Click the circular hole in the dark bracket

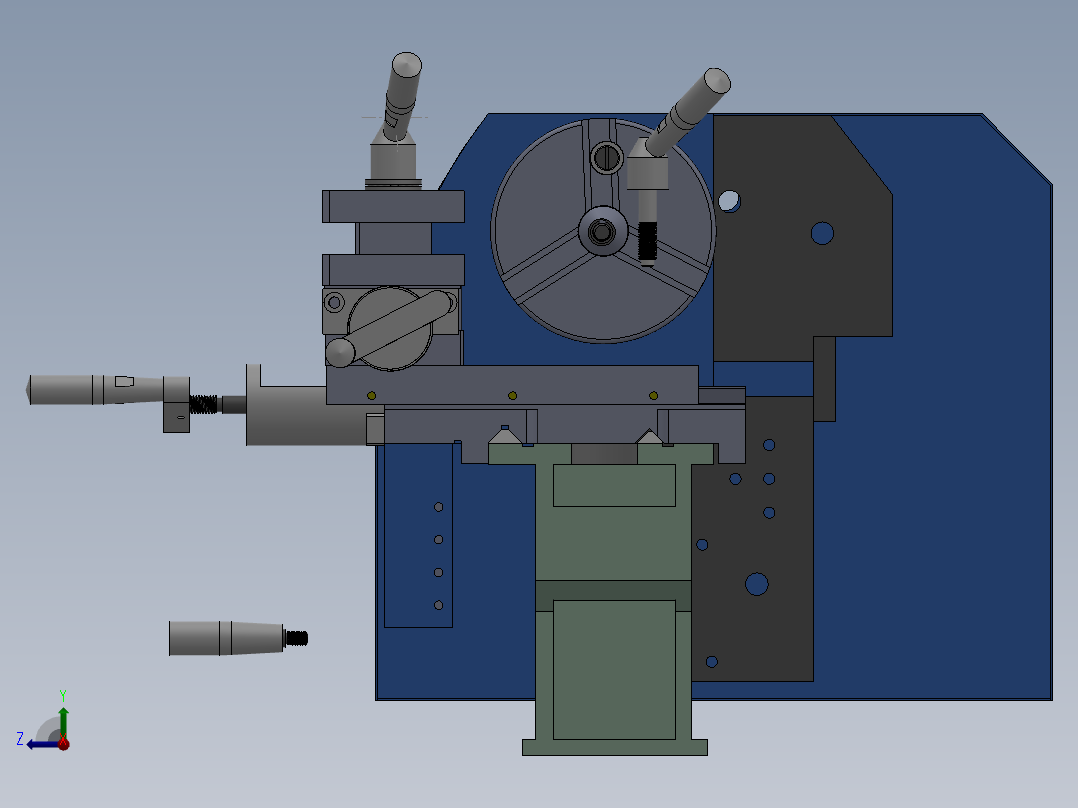822,233
